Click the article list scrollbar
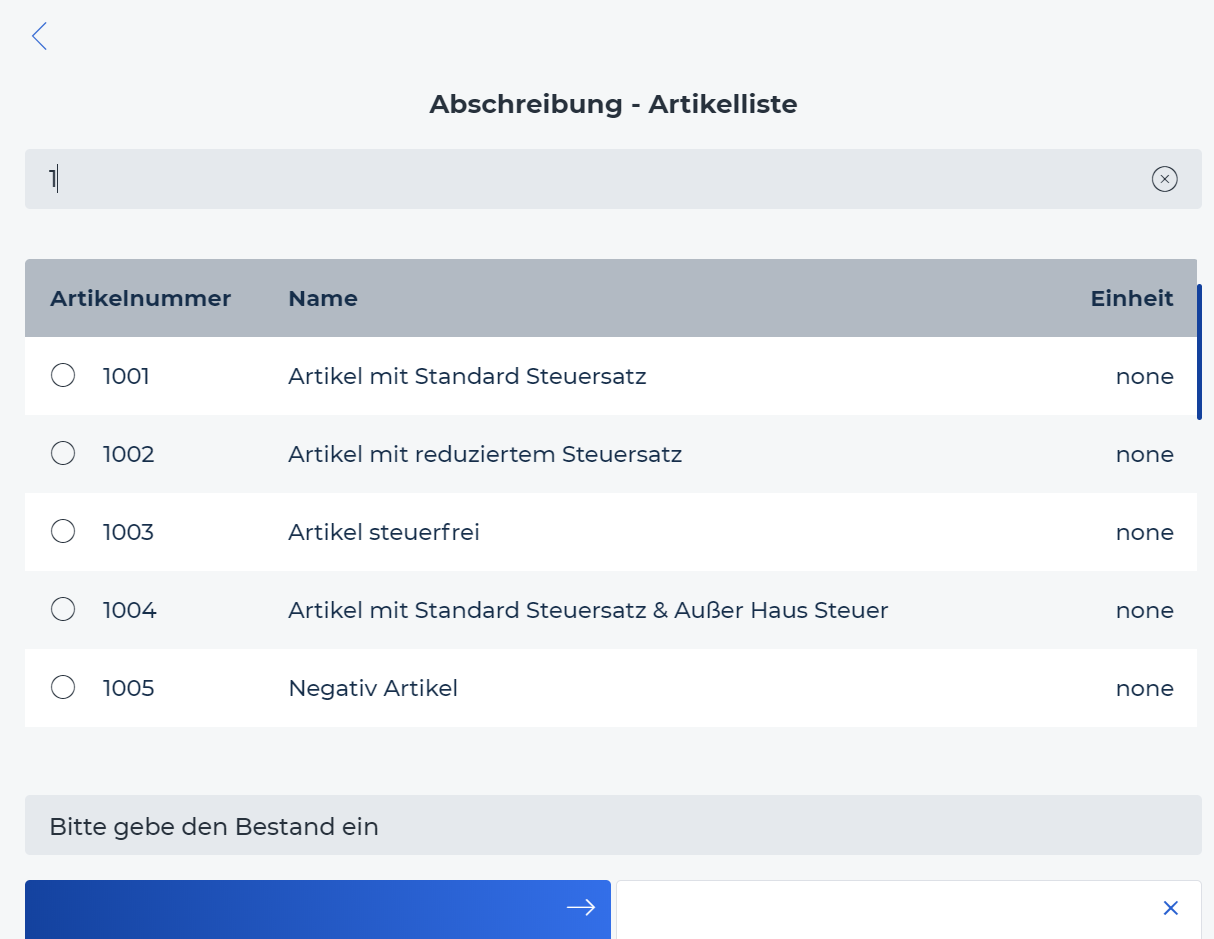1214x939 pixels. (x=1199, y=352)
